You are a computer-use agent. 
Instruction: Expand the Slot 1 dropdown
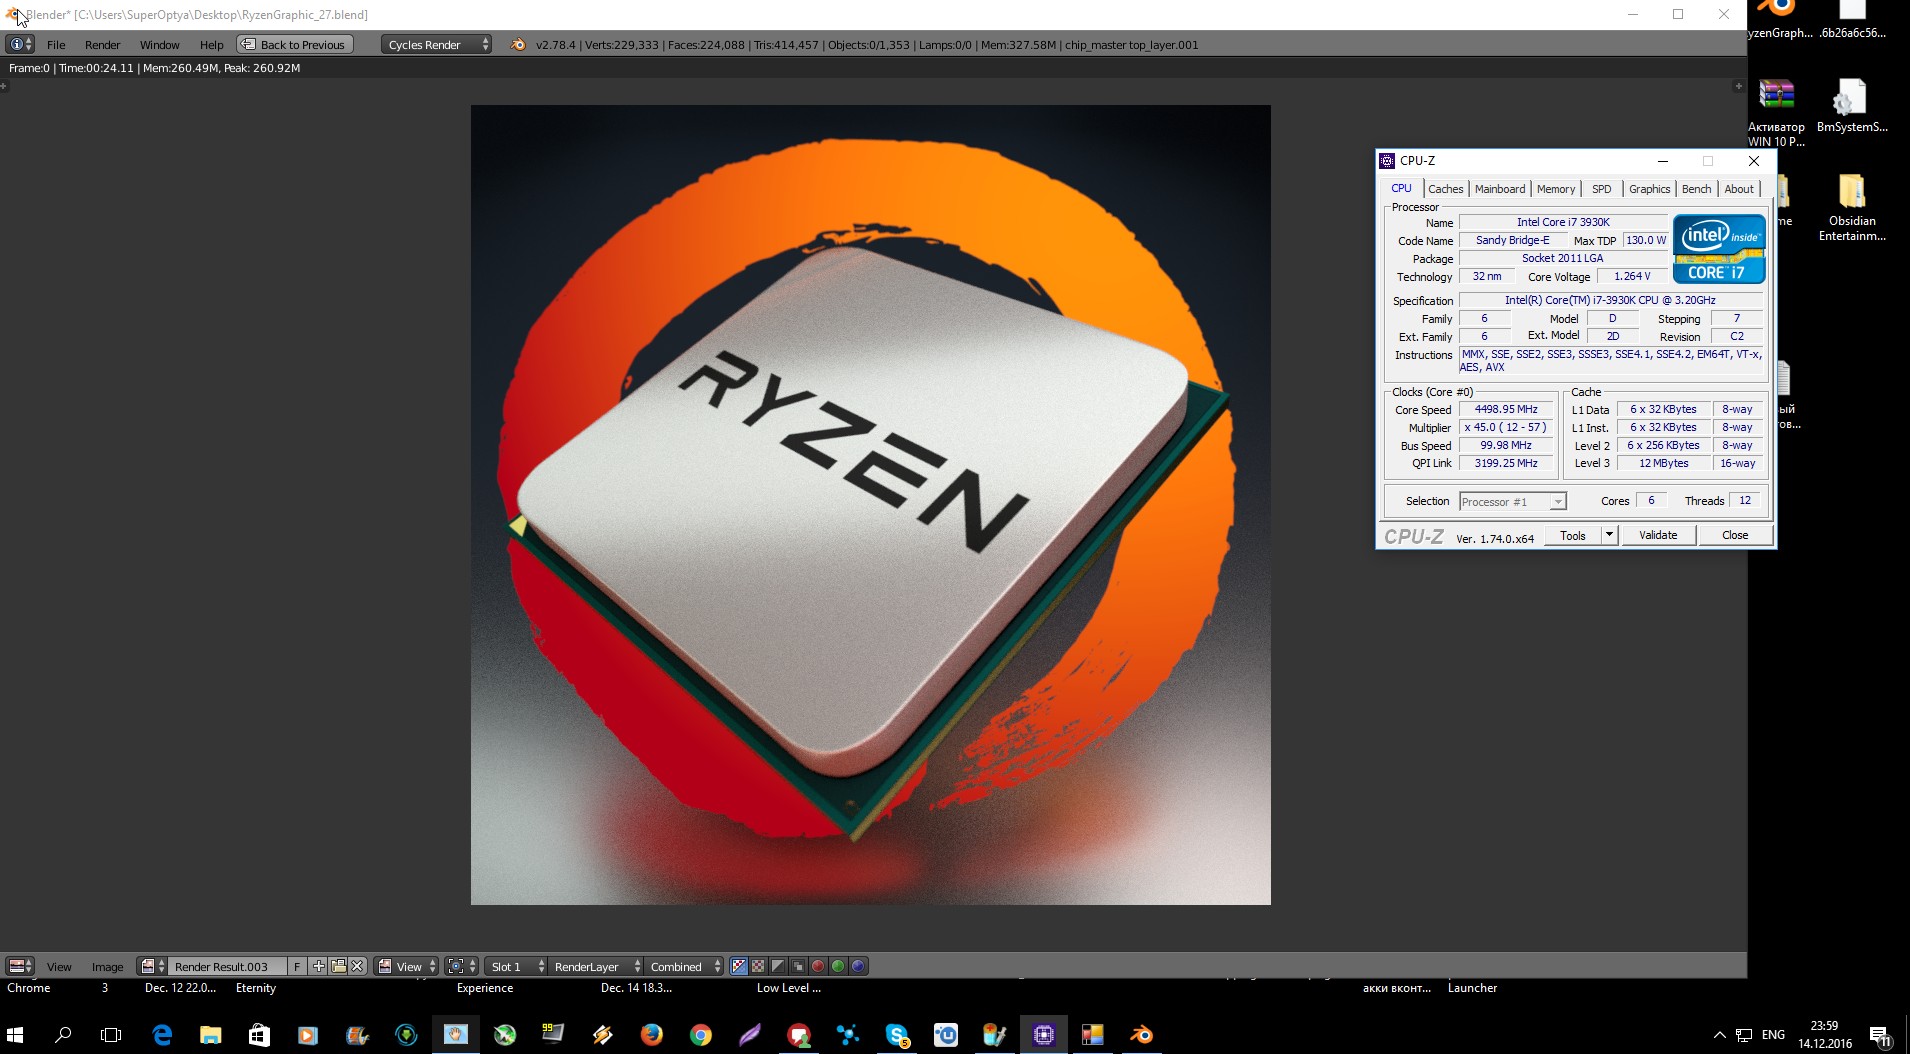[516, 966]
